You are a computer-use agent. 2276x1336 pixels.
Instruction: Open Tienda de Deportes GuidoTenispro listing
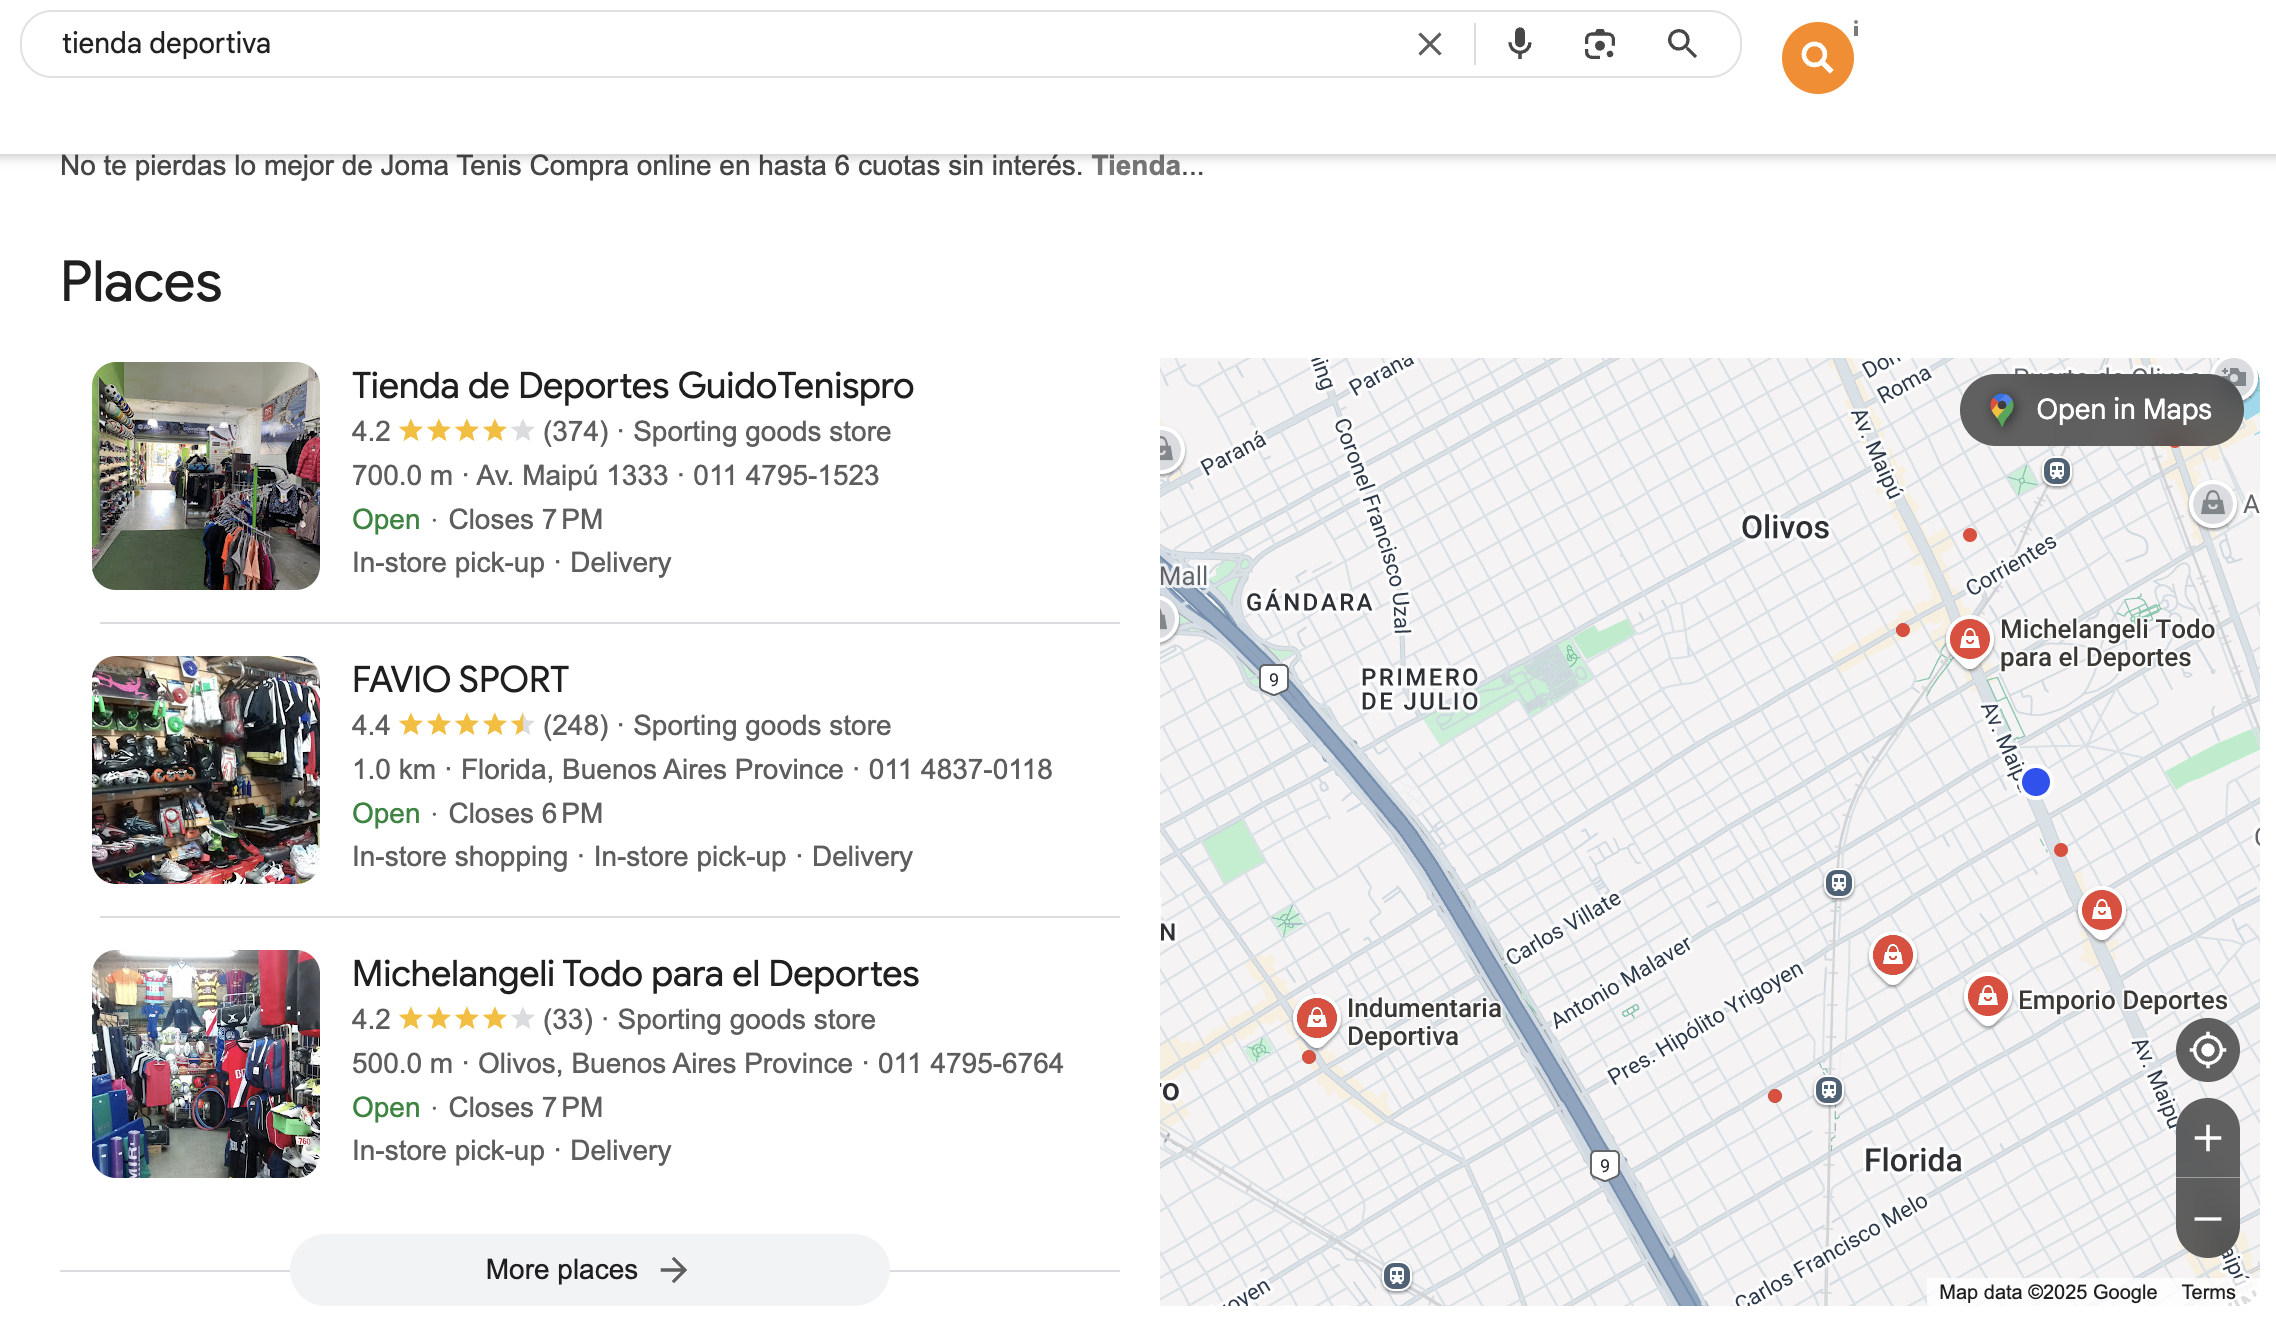point(632,386)
